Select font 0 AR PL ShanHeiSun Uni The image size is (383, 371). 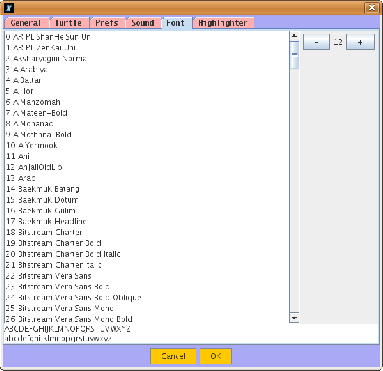point(147,37)
